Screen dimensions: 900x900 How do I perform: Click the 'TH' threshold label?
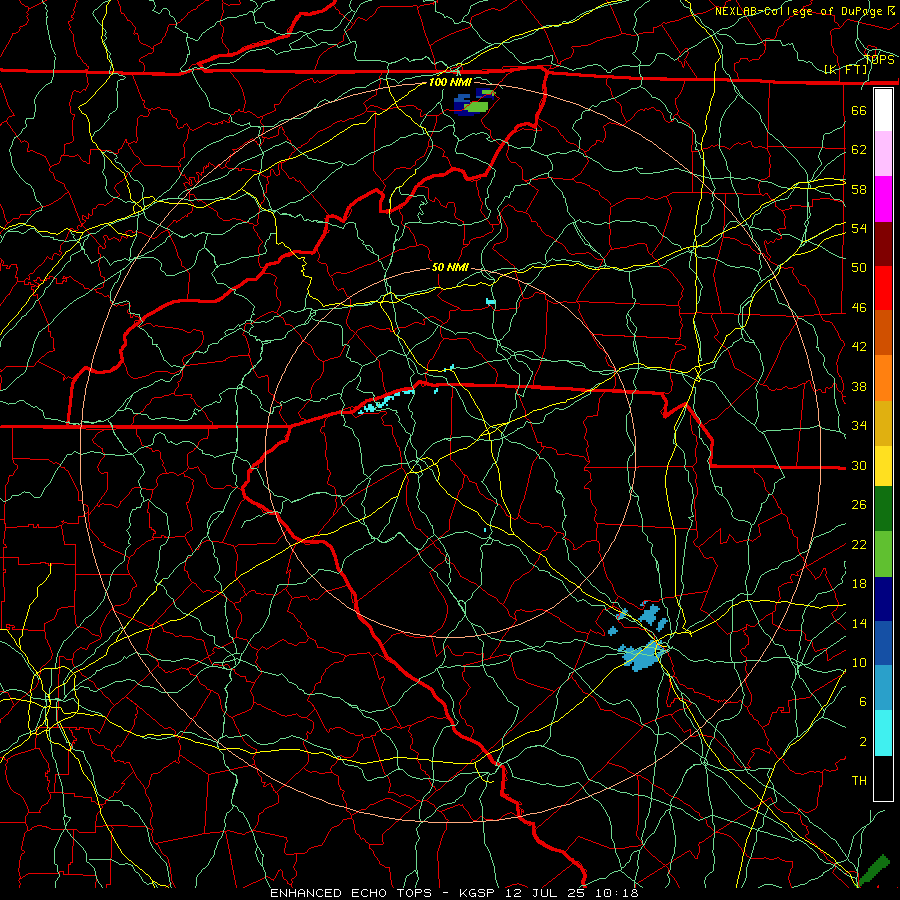pos(859,781)
